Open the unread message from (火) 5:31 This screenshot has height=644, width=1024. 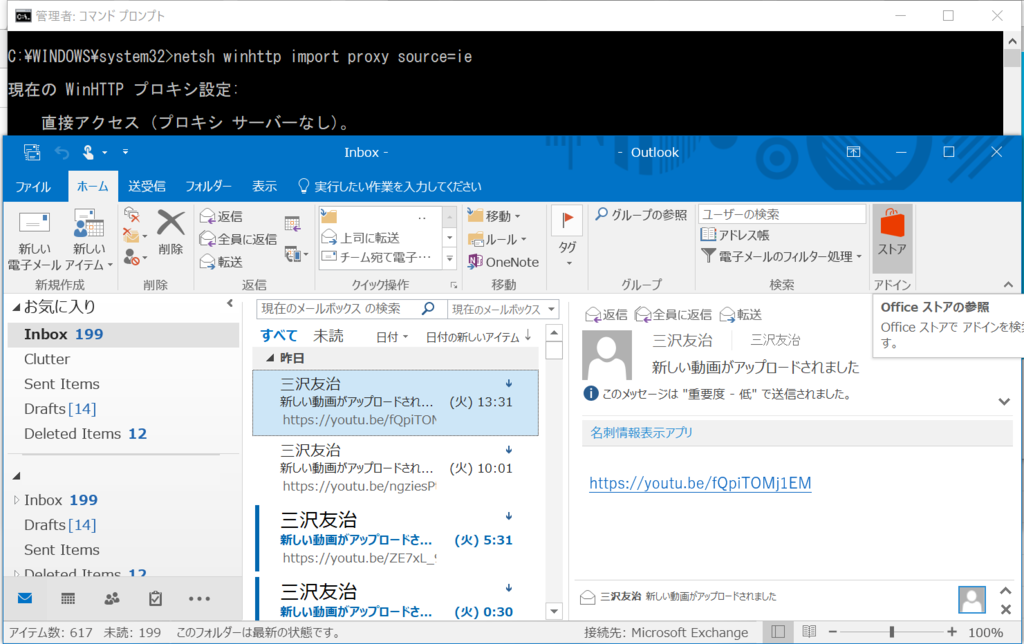pyautogui.click(x=396, y=537)
